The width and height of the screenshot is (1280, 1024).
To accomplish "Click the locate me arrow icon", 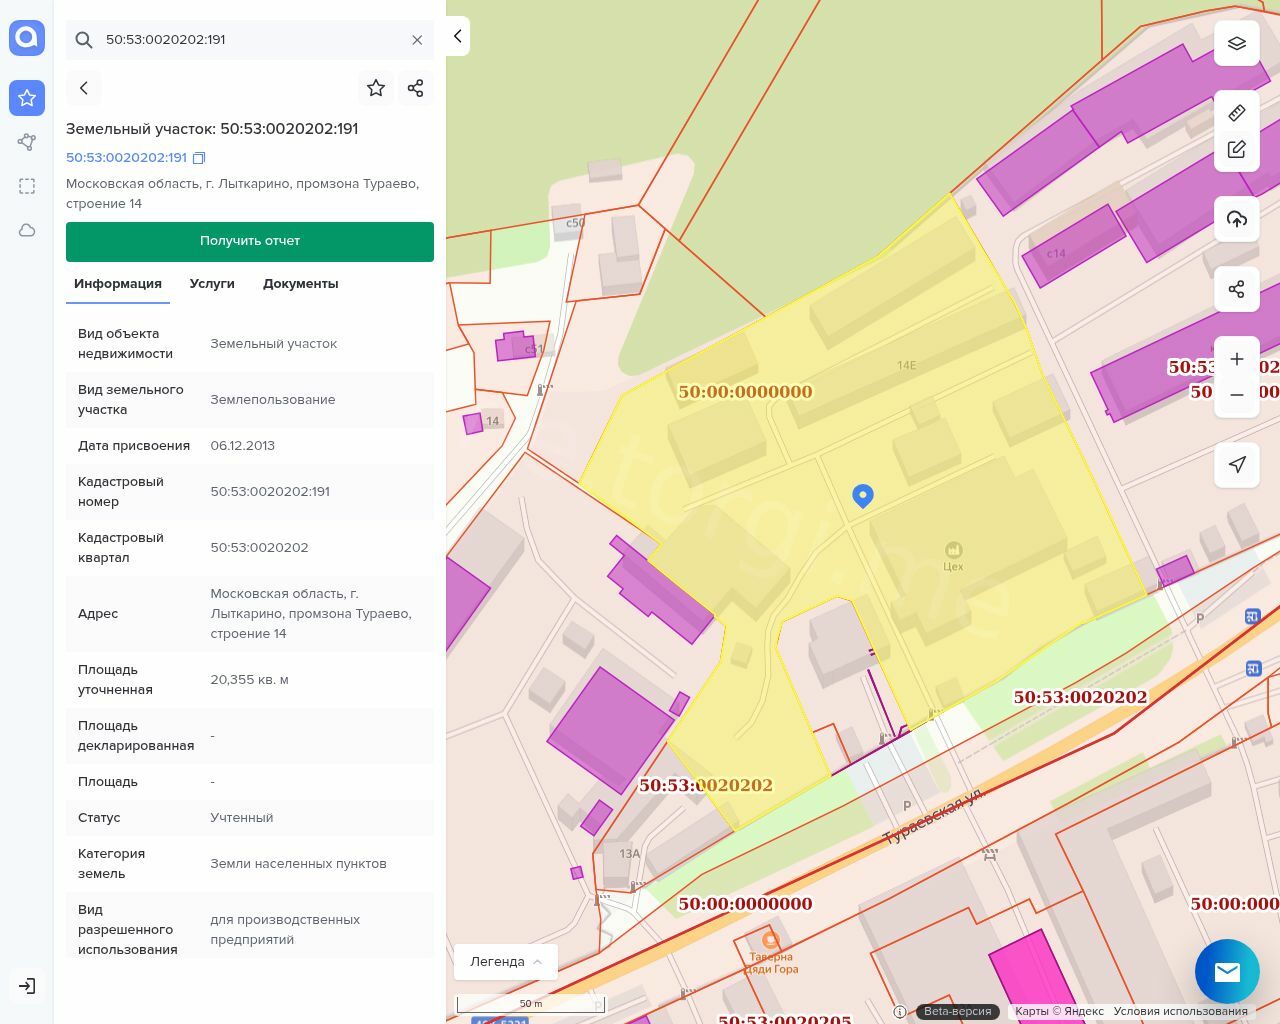I will (1236, 464).
